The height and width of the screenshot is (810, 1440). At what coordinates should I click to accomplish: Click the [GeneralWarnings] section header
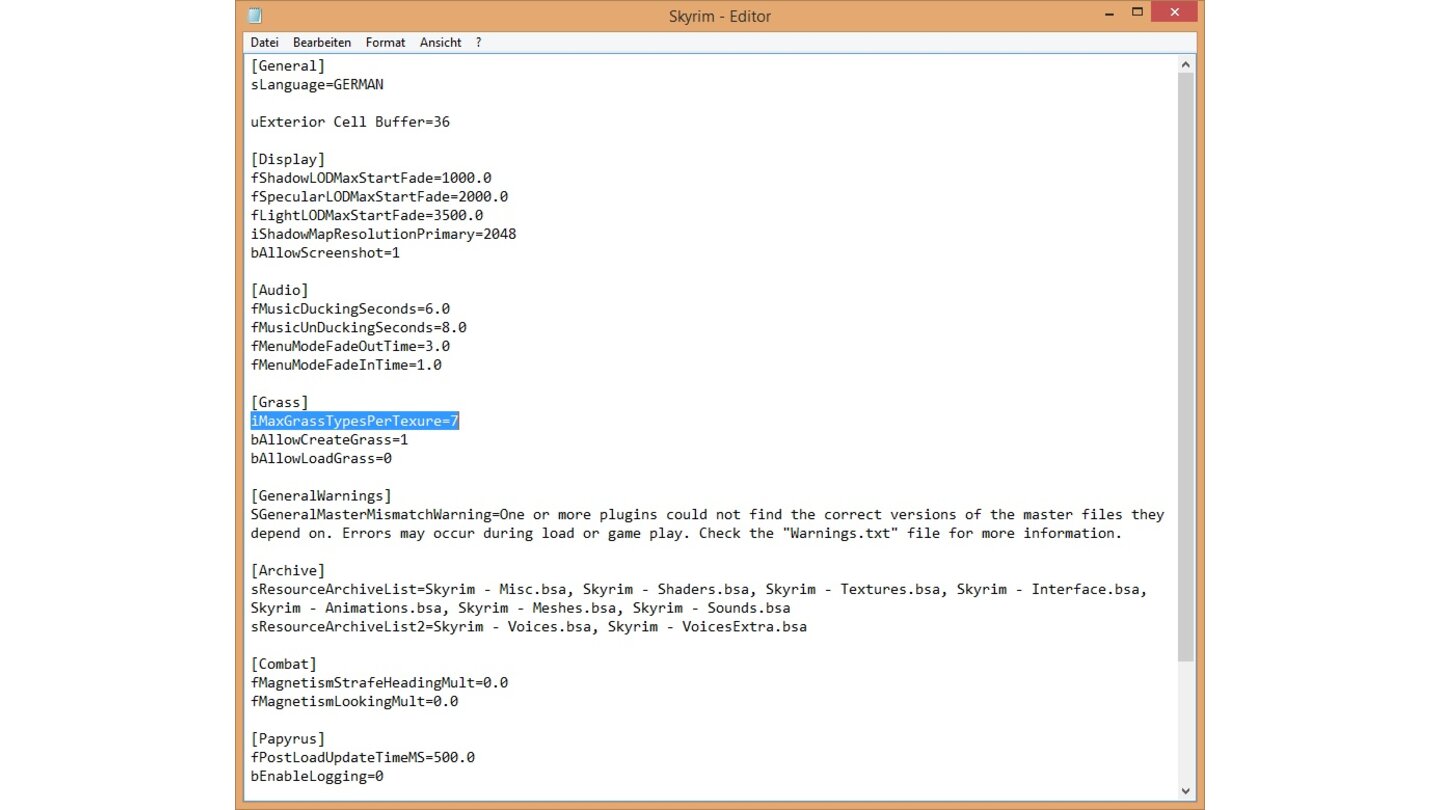[x=321, y=496]
